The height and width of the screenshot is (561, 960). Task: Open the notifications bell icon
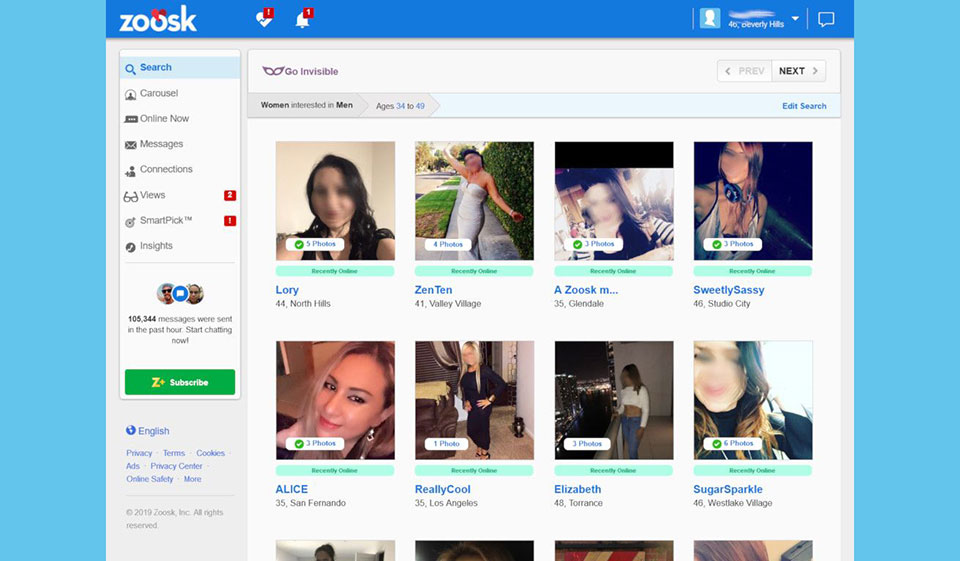302,19
